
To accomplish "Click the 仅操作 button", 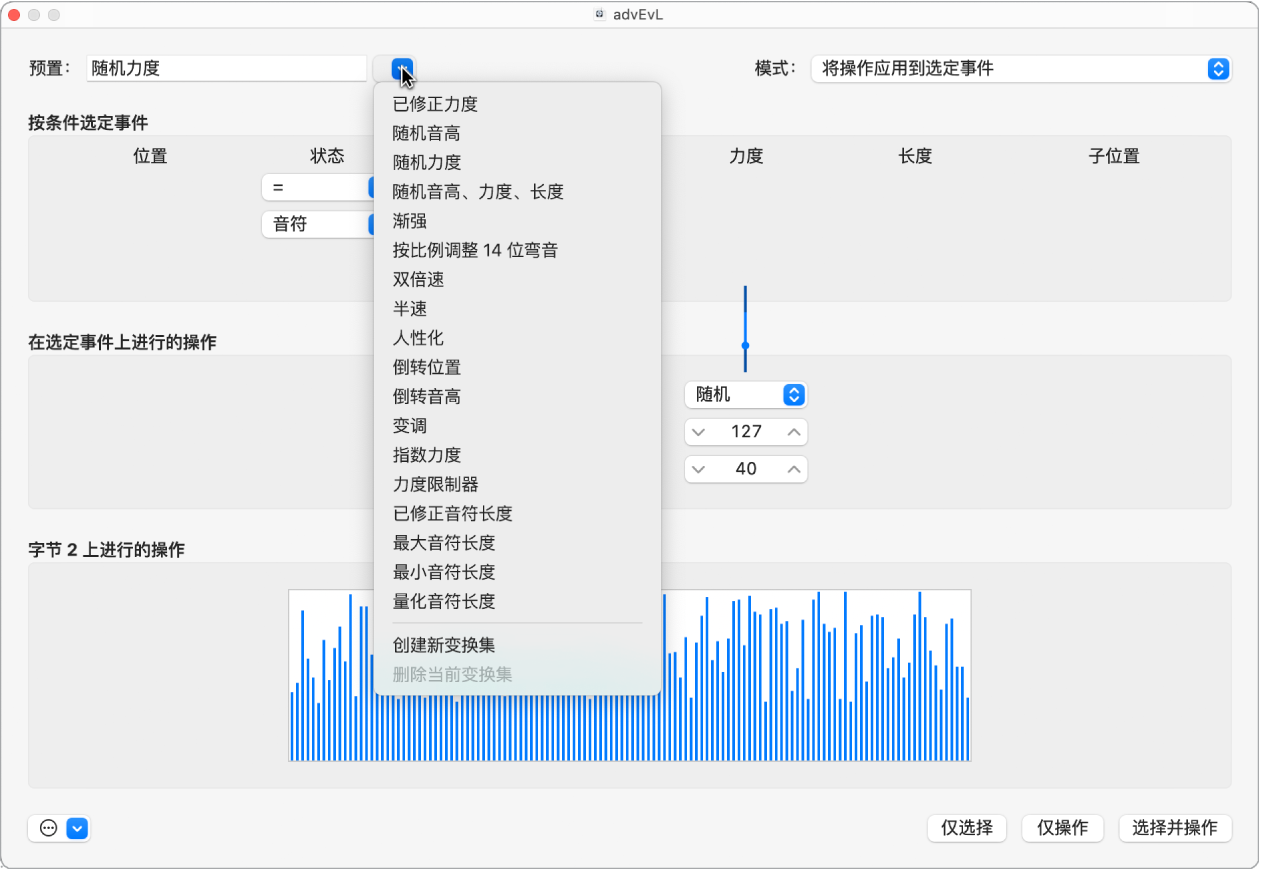I will [x=1062, y=828].
